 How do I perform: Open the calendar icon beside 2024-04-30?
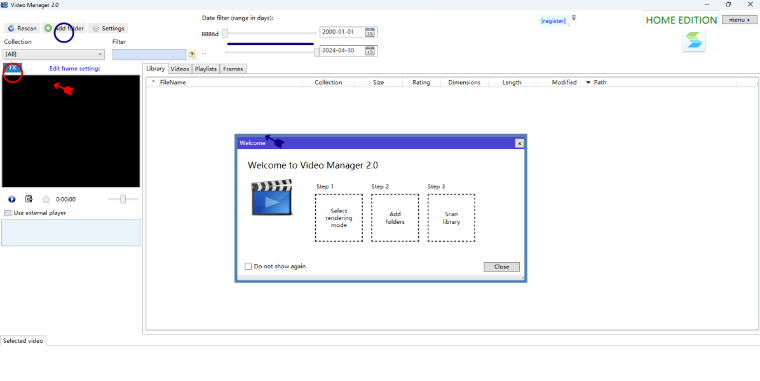370,50
